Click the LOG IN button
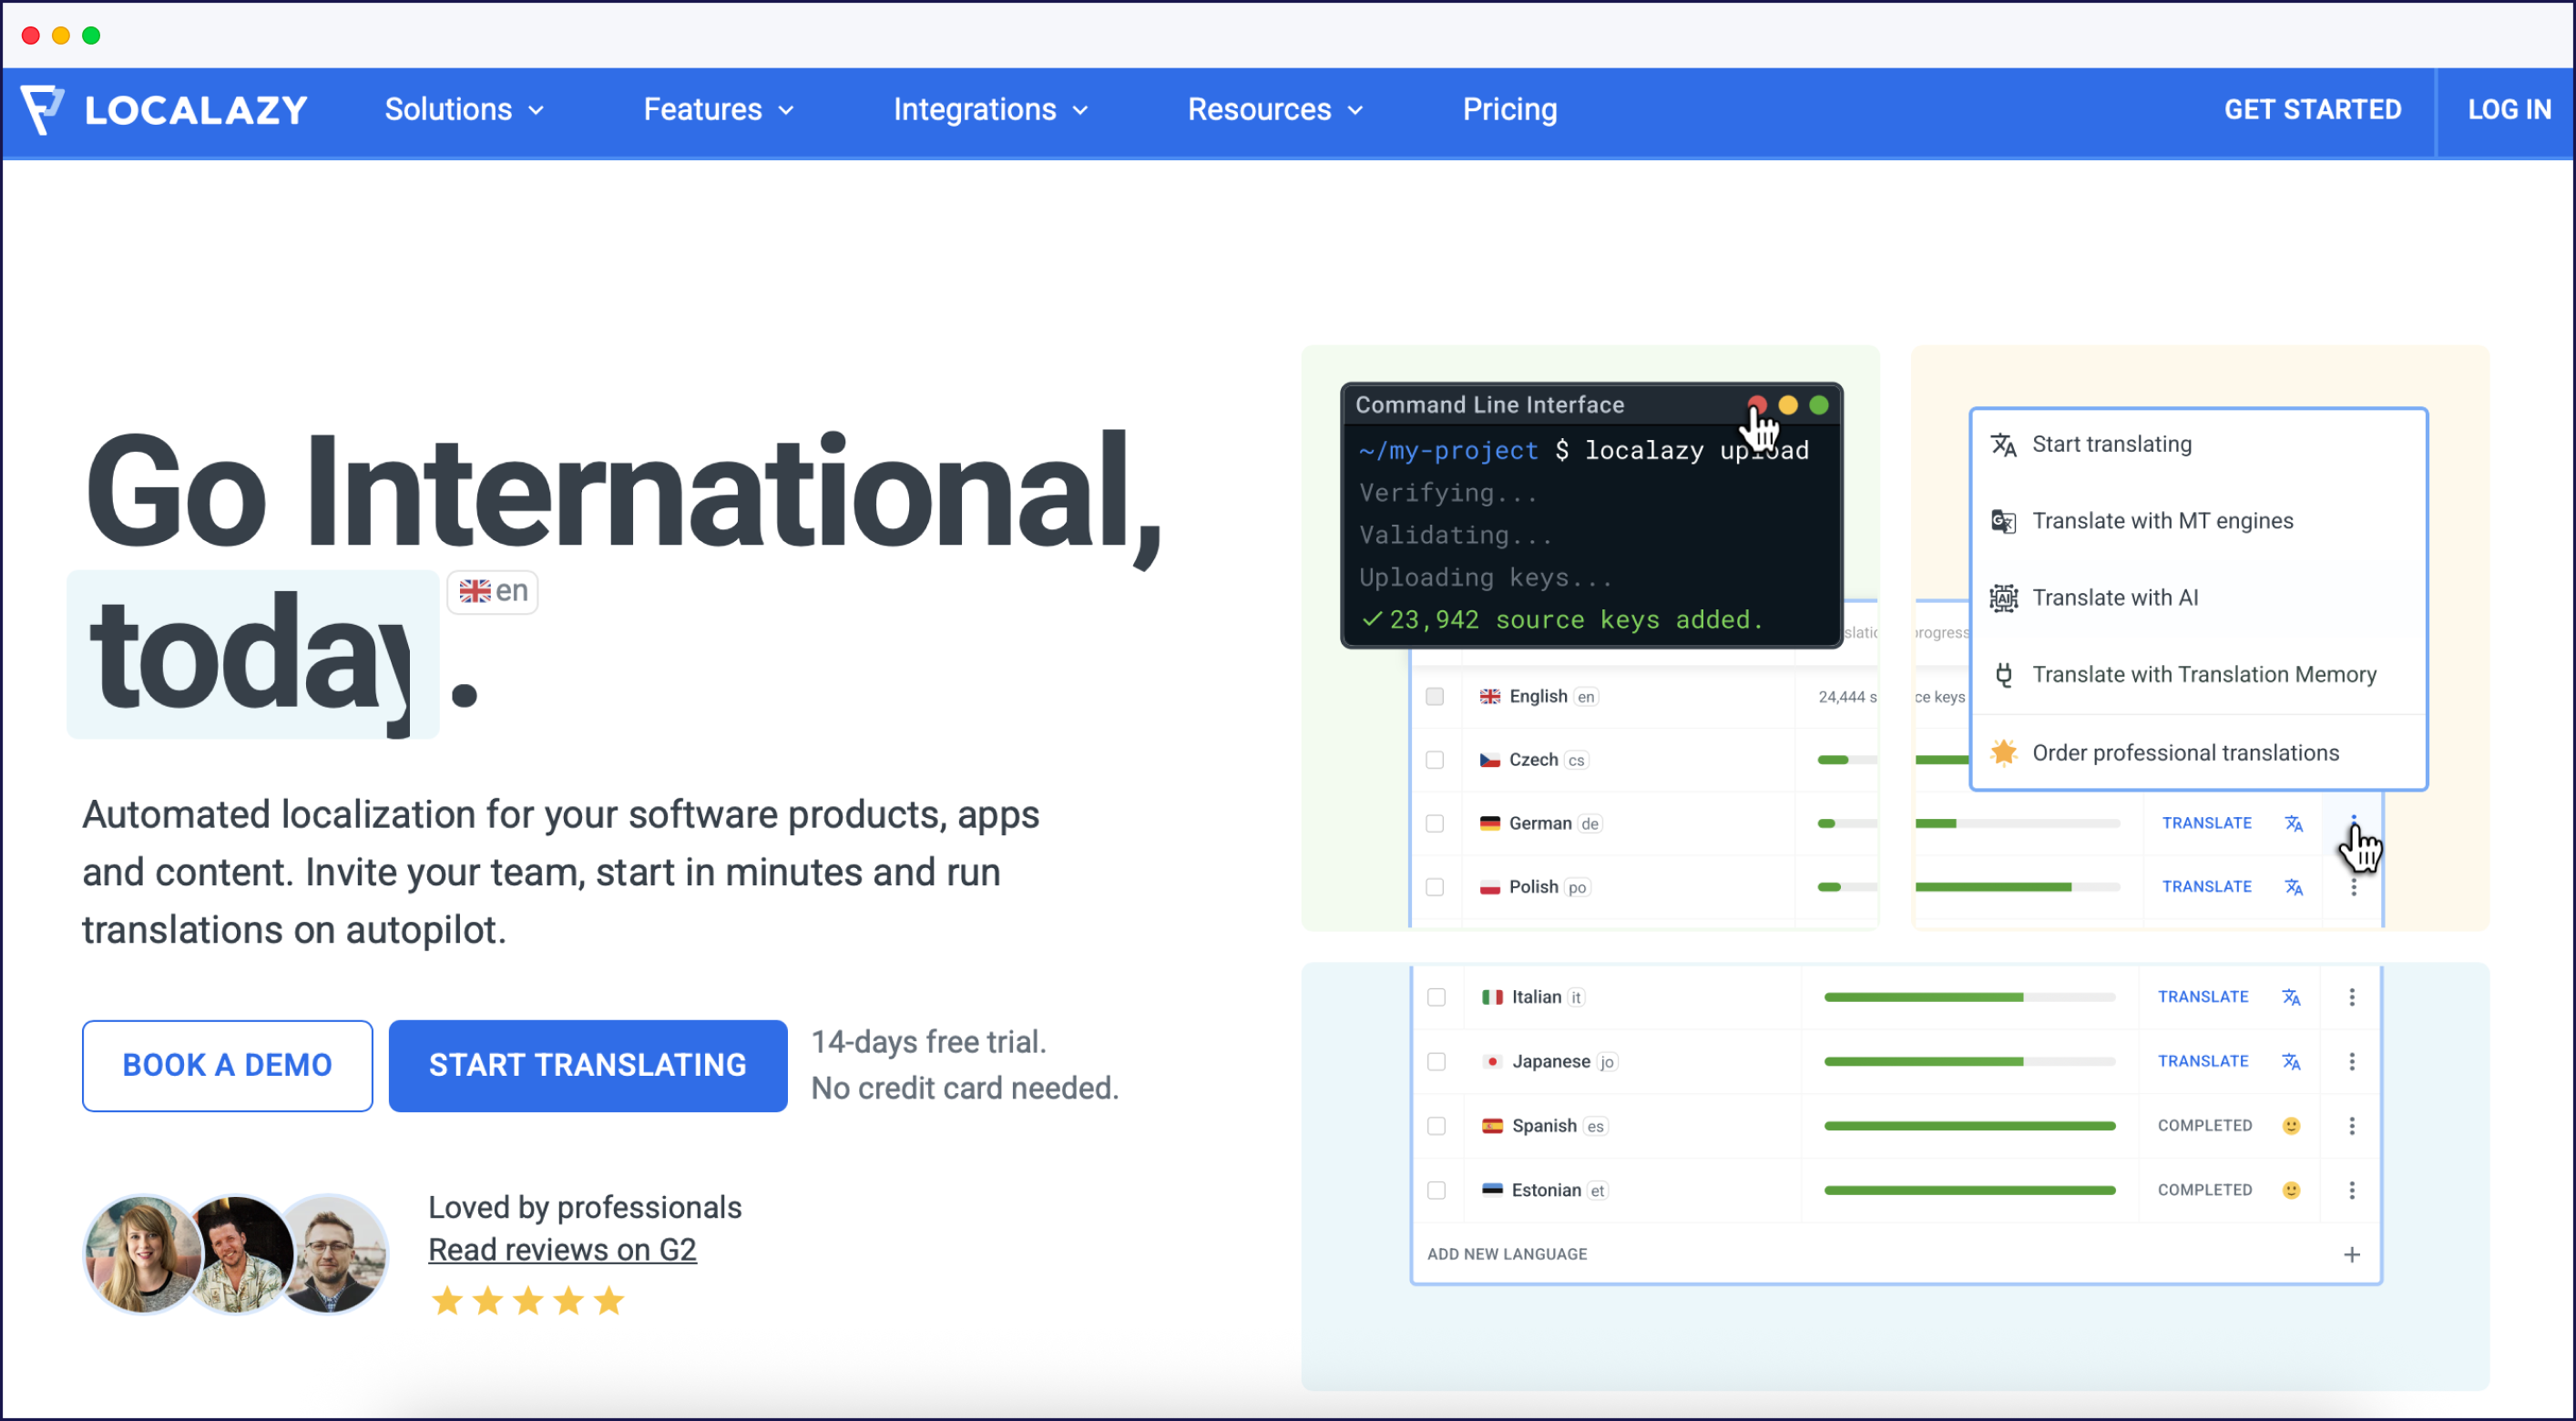This screenshot has height=1421, width=2576. pyautogui.click(x=2509, y=110)
